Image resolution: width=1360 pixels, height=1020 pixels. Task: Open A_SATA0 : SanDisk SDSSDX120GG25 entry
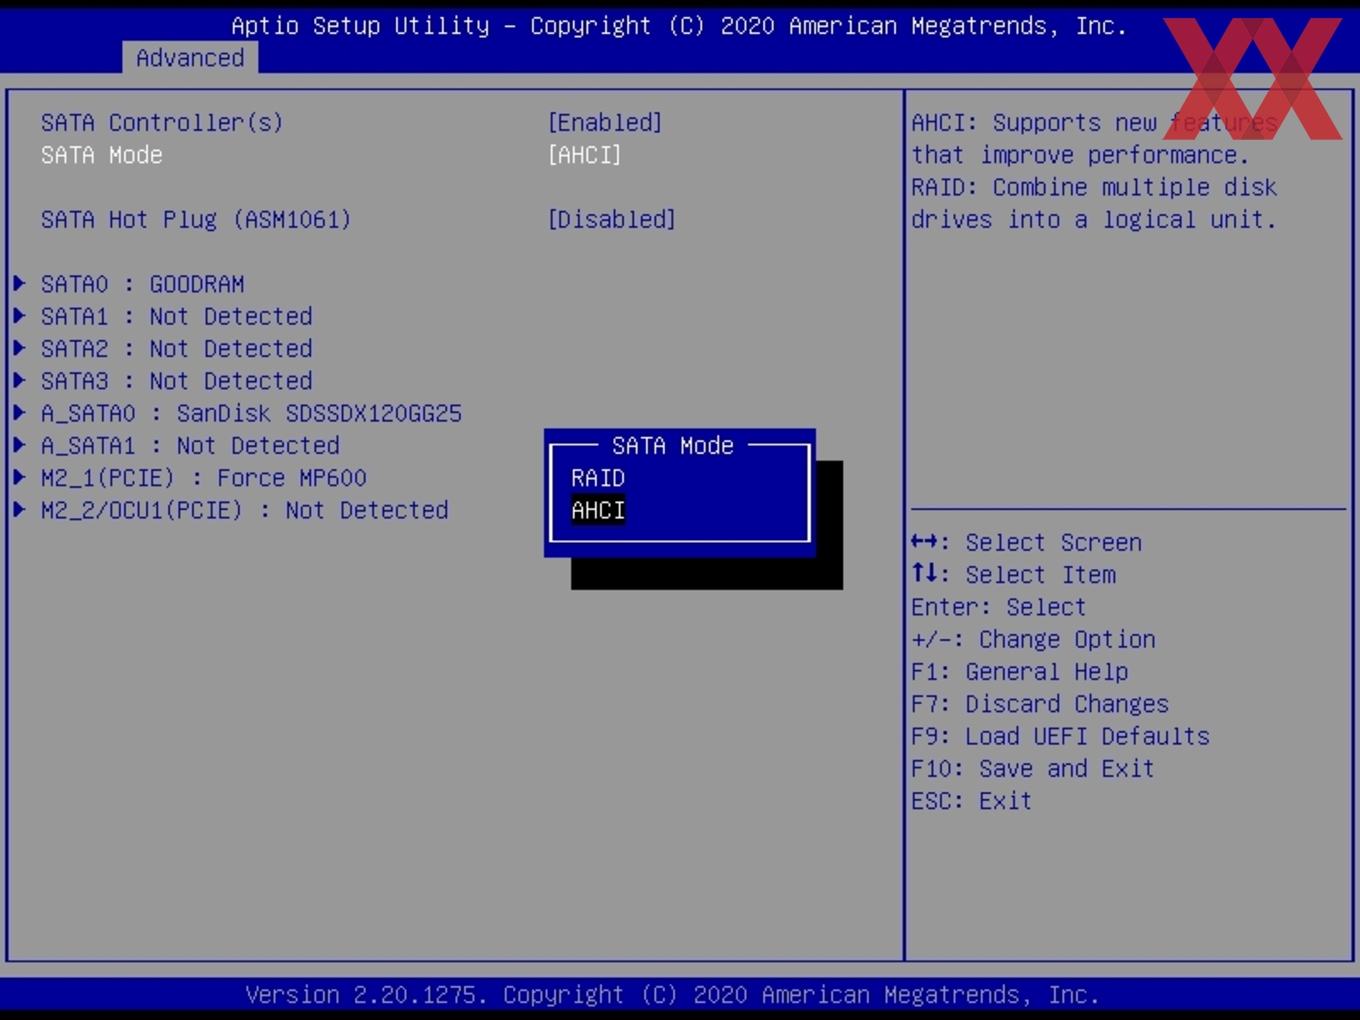(251, 413)
